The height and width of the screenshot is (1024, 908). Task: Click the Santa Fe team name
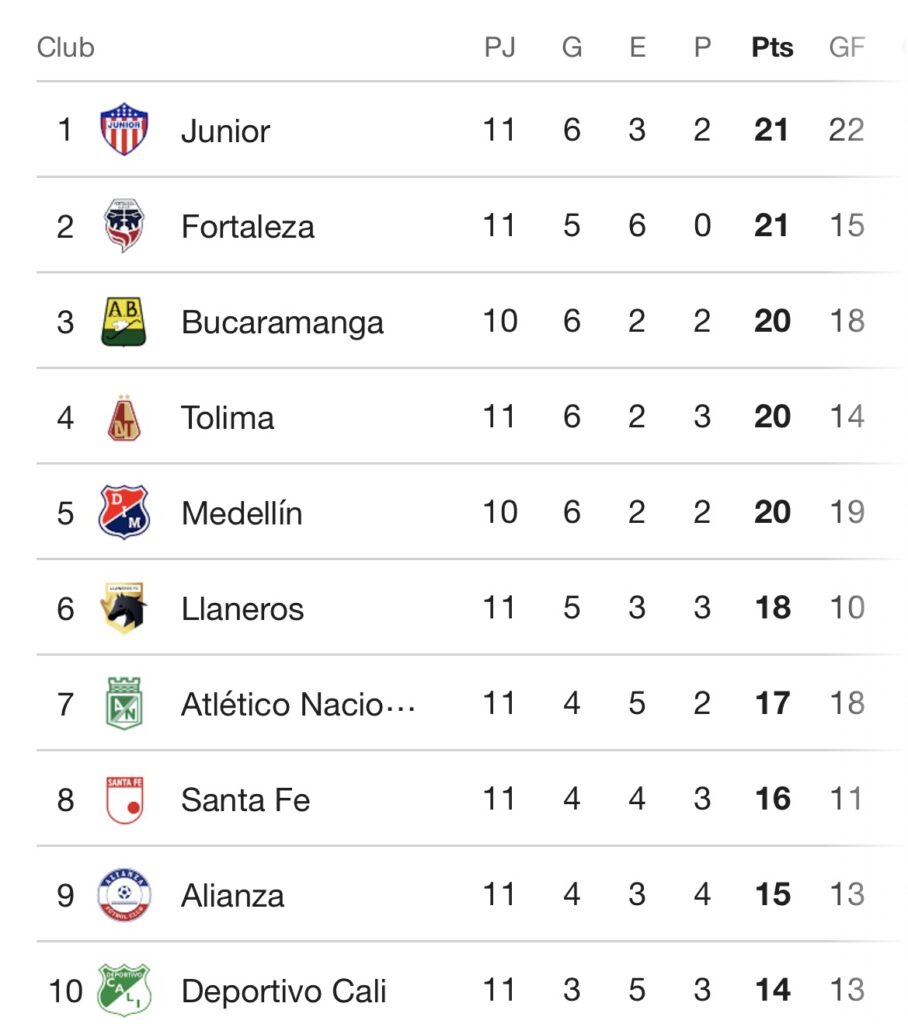[245, 799]
